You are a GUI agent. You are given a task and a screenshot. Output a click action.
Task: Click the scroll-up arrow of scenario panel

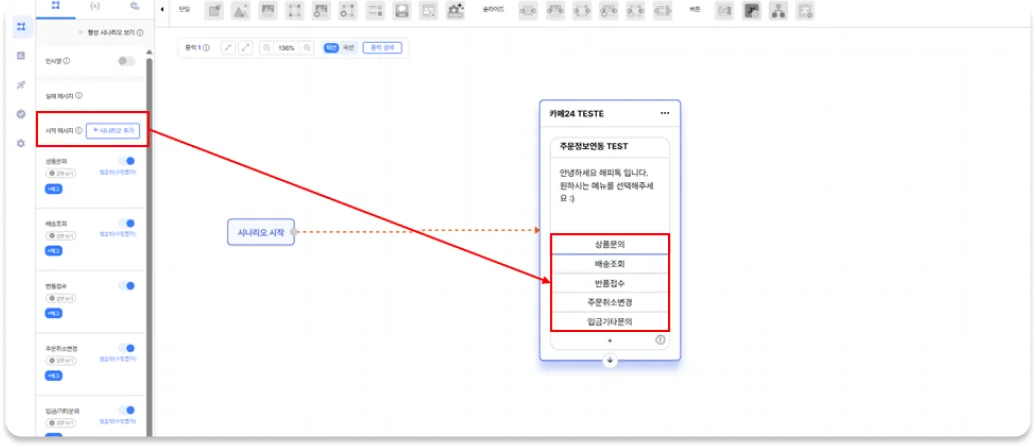pos(149,52)
